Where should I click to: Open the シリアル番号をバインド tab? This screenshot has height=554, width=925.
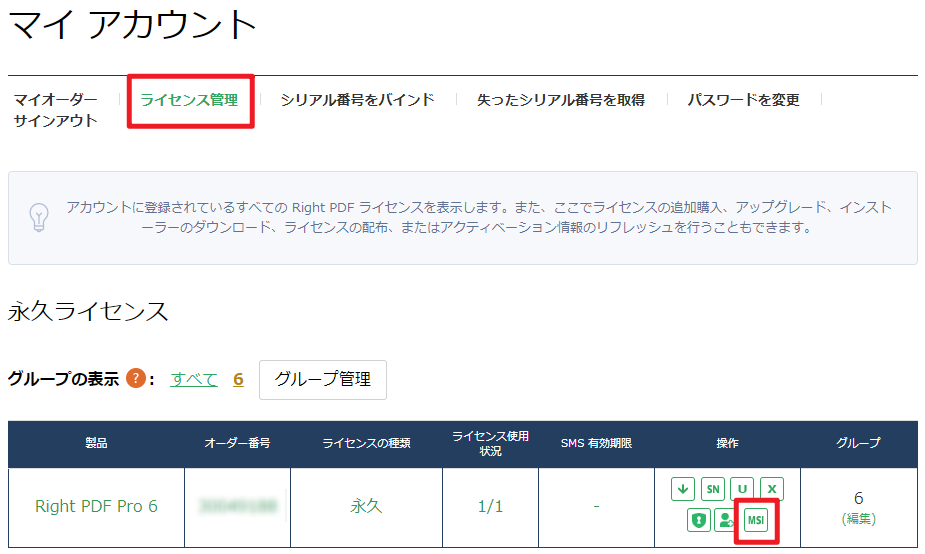(357, 100)
